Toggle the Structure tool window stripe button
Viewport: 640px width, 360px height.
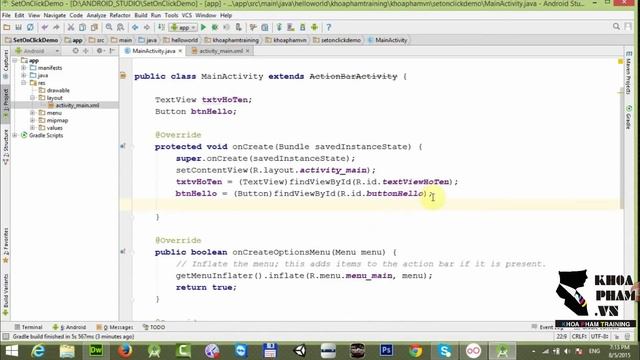(6, 146)
